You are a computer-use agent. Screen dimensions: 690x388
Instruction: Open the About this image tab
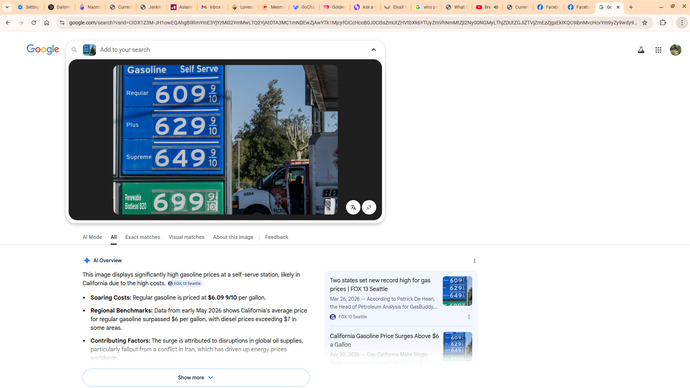tap(233, 237)
